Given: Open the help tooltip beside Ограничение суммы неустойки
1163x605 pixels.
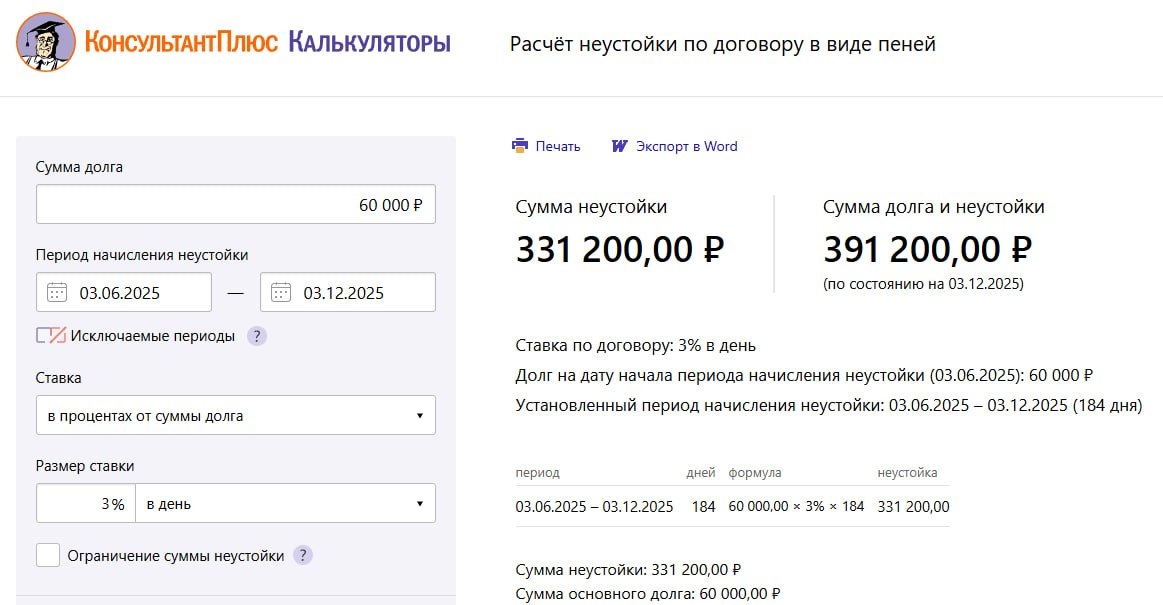Looking at the screenshot, I should click(x=302, y=555).
